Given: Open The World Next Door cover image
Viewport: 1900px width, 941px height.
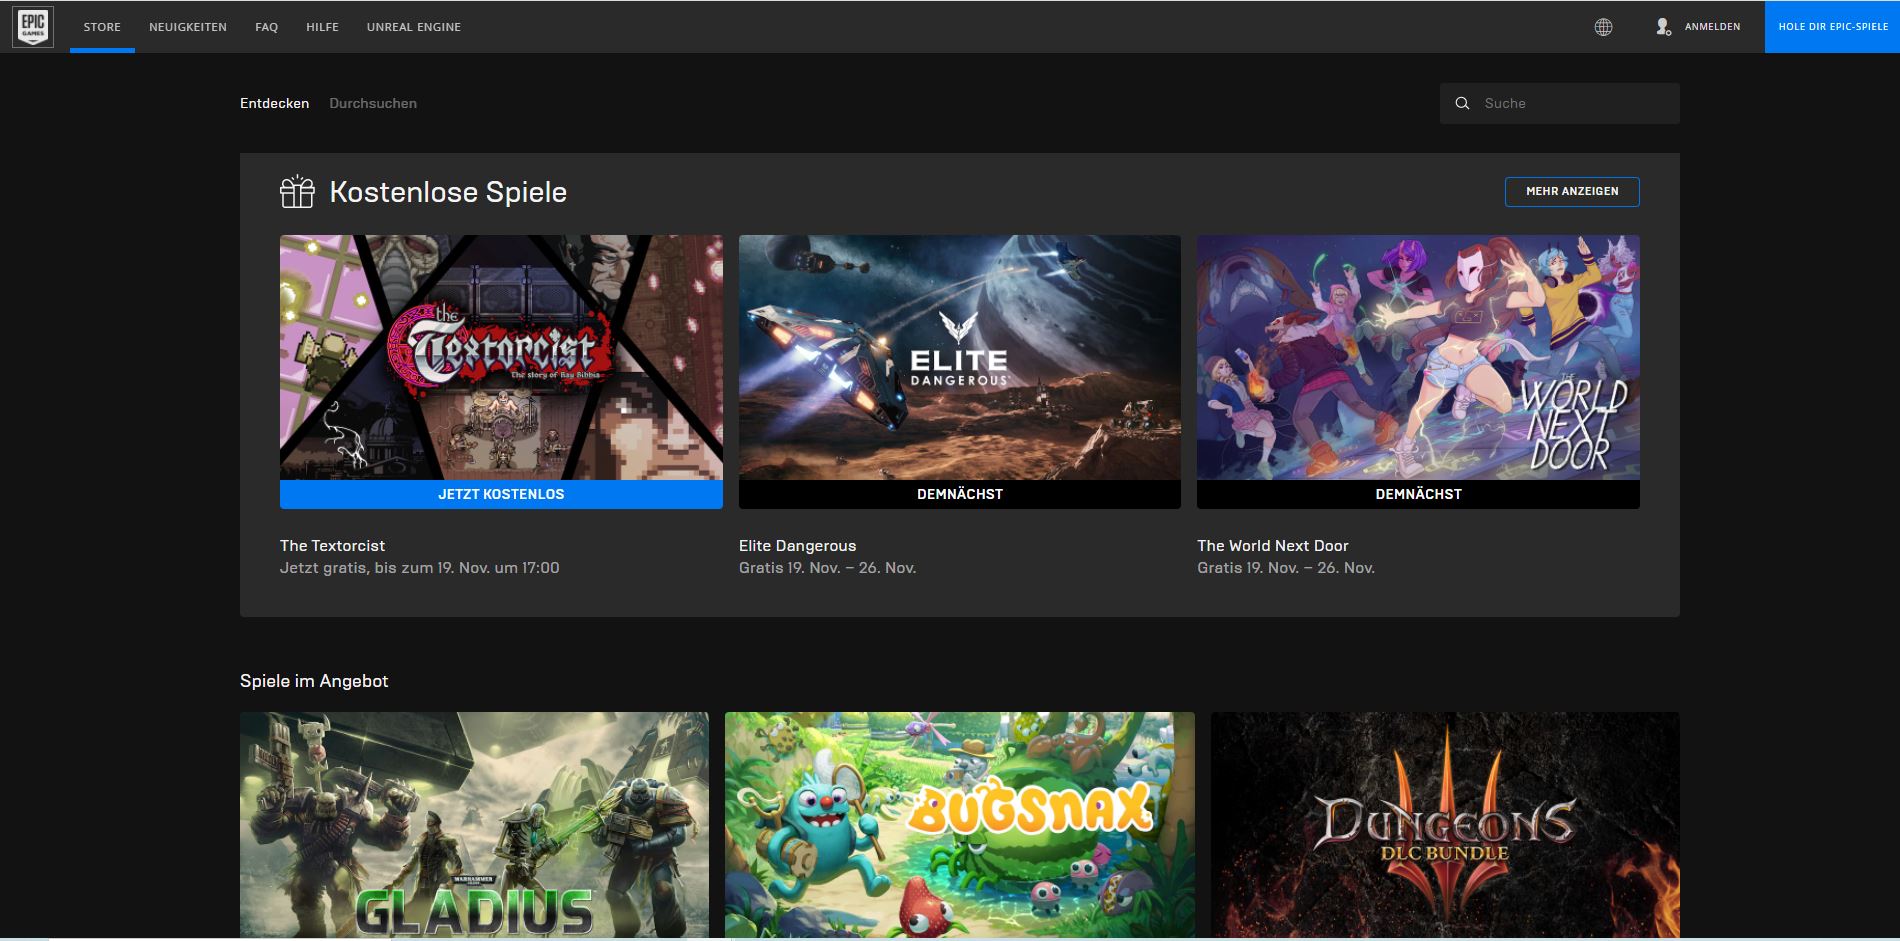Looking at the screenshot, I should [x=1418, y=357].
